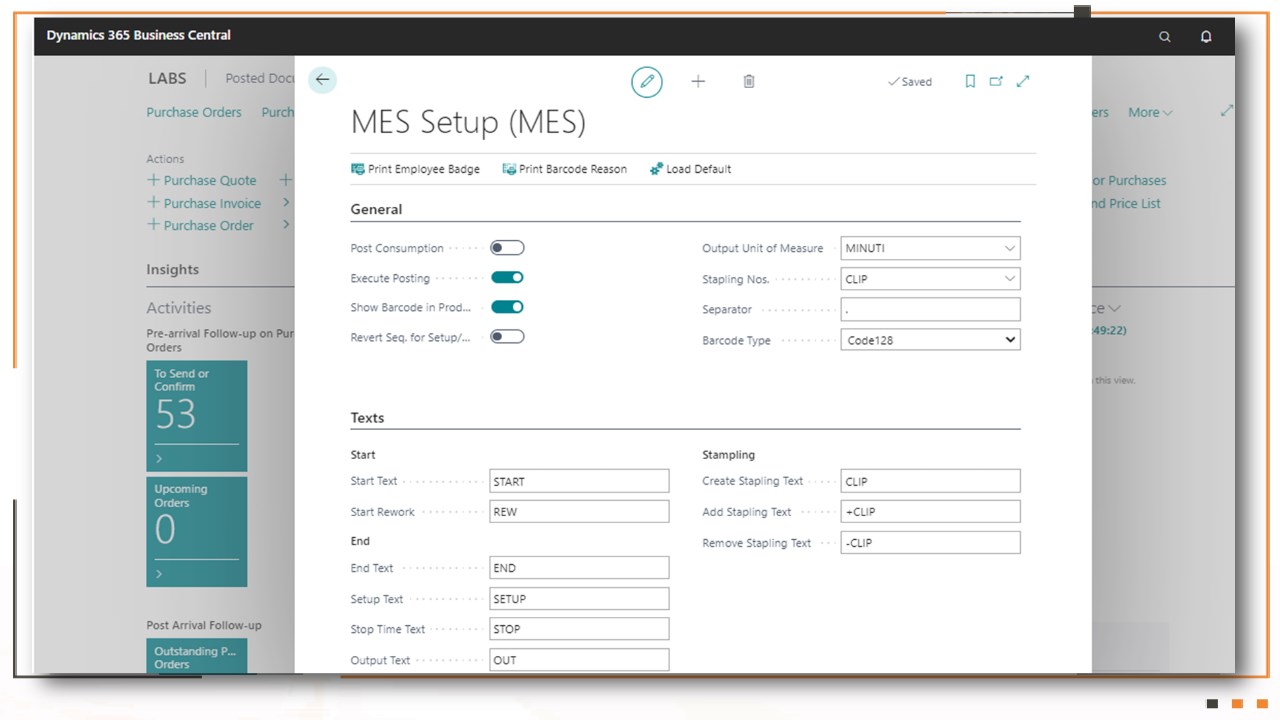
Task: Click the Activities heading in the background
Action: click(179, 308)
